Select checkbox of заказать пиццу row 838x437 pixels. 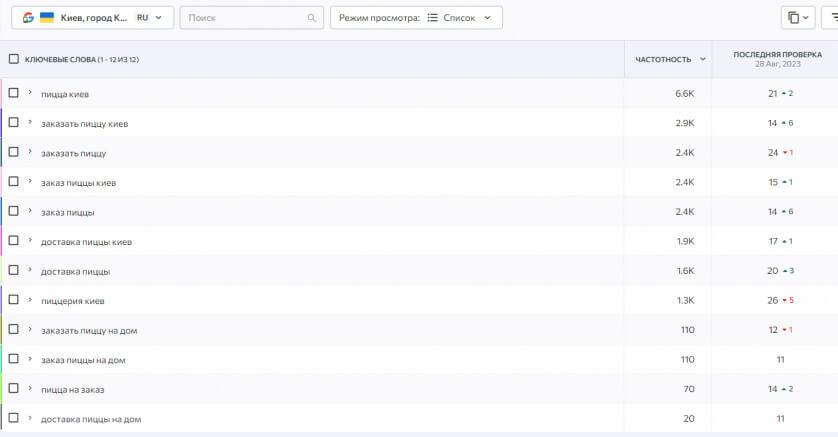(14, 152)
